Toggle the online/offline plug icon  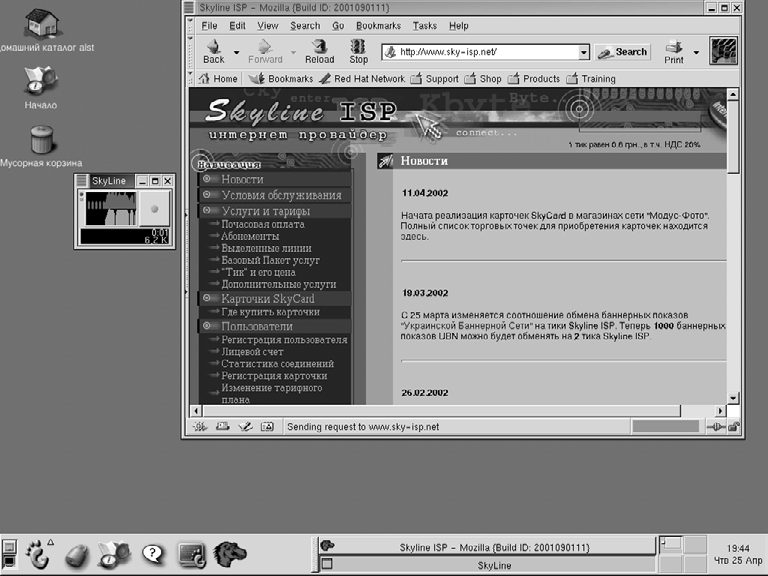[714, 427]
